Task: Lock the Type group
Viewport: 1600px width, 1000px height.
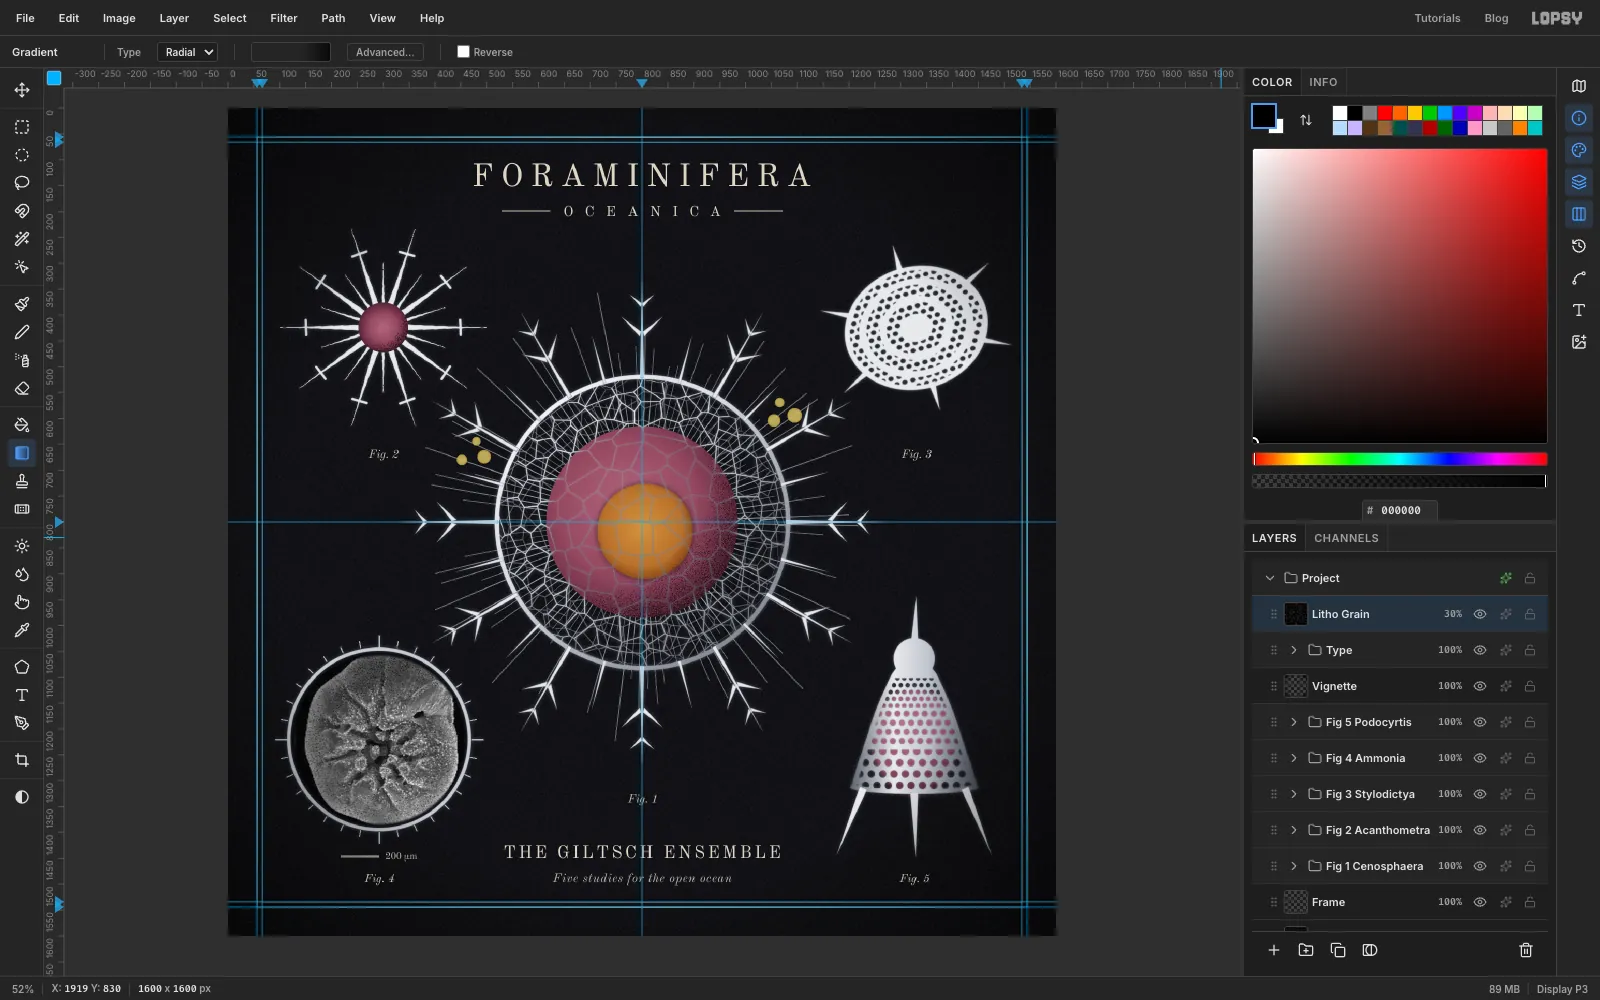Action: [x=1530, y=650]
